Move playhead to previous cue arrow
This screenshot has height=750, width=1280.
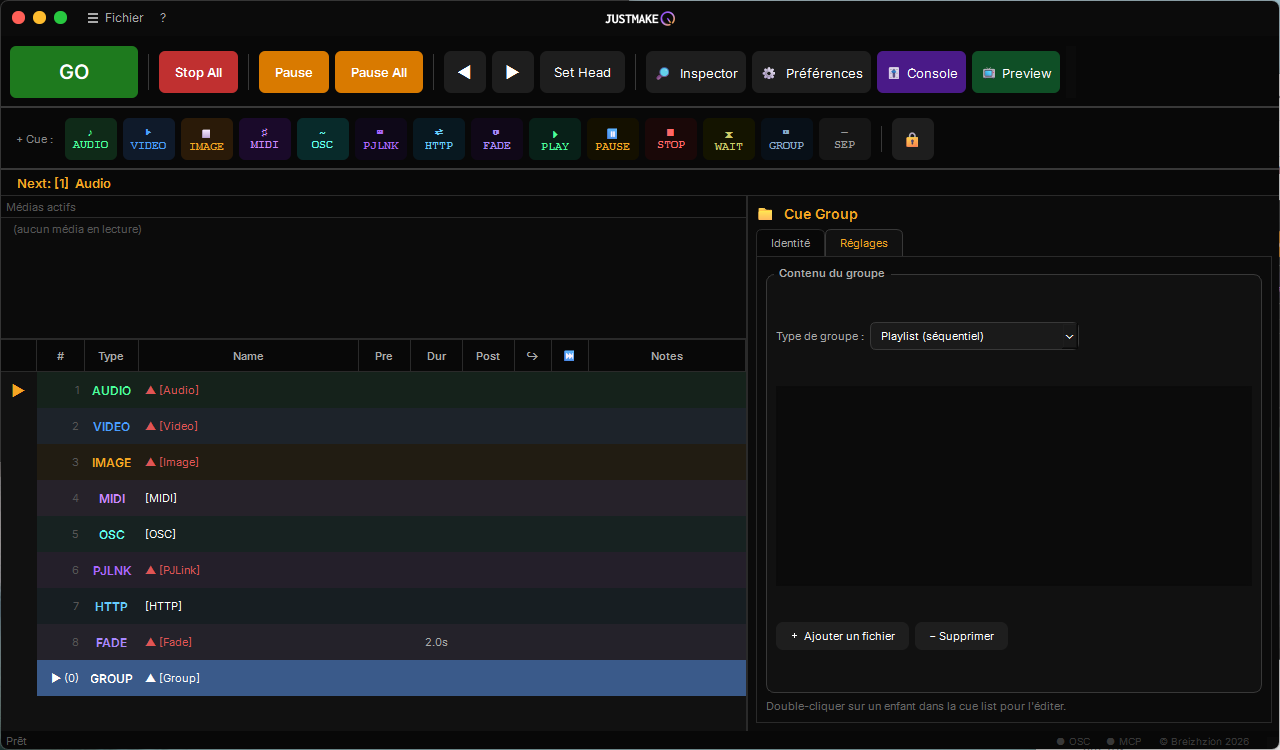(465, 72)
